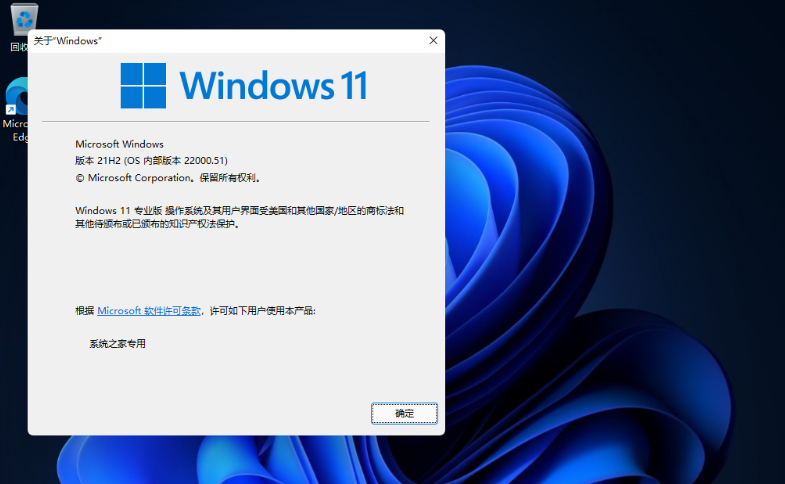Click the Windows 11 logo squares
This screenshot has width=785, height=484.
coord(143,86)
